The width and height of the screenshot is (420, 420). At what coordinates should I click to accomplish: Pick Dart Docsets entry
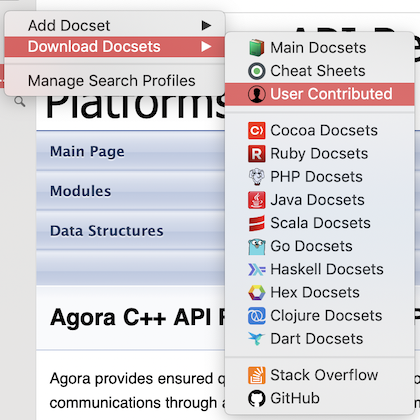[x=320, y=339]
